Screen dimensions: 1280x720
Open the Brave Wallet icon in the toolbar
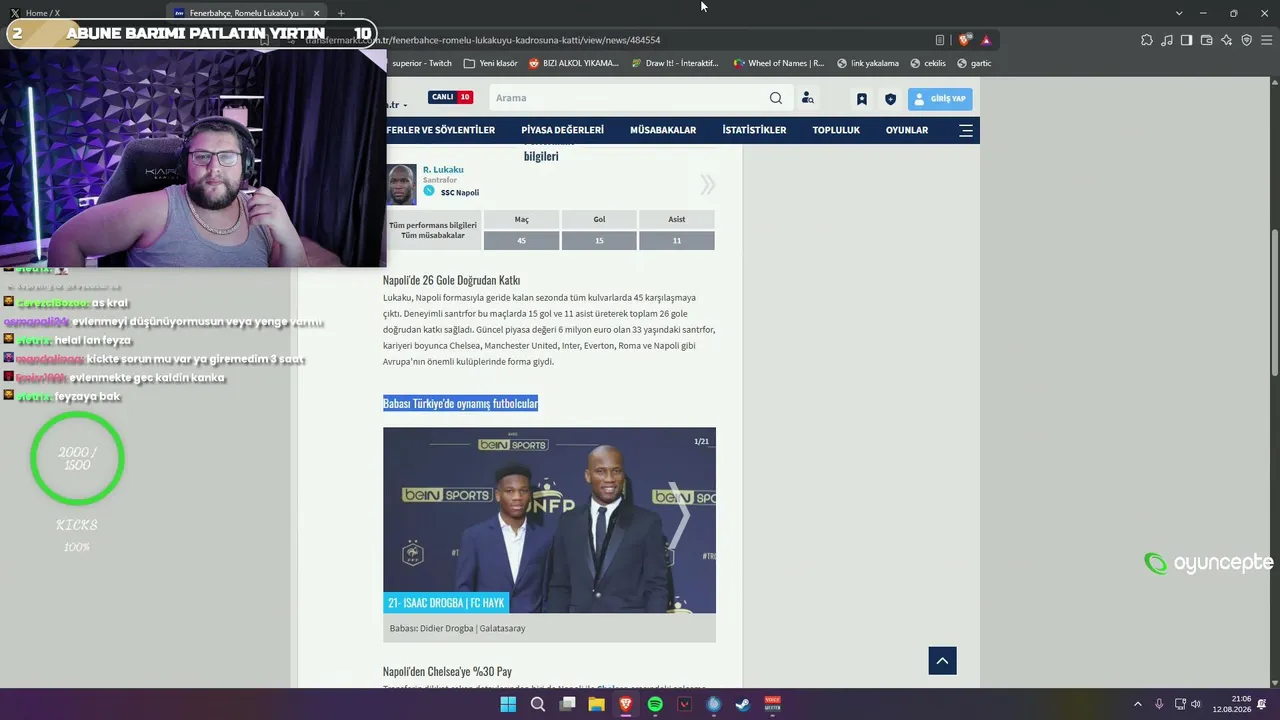[1206, 40]
